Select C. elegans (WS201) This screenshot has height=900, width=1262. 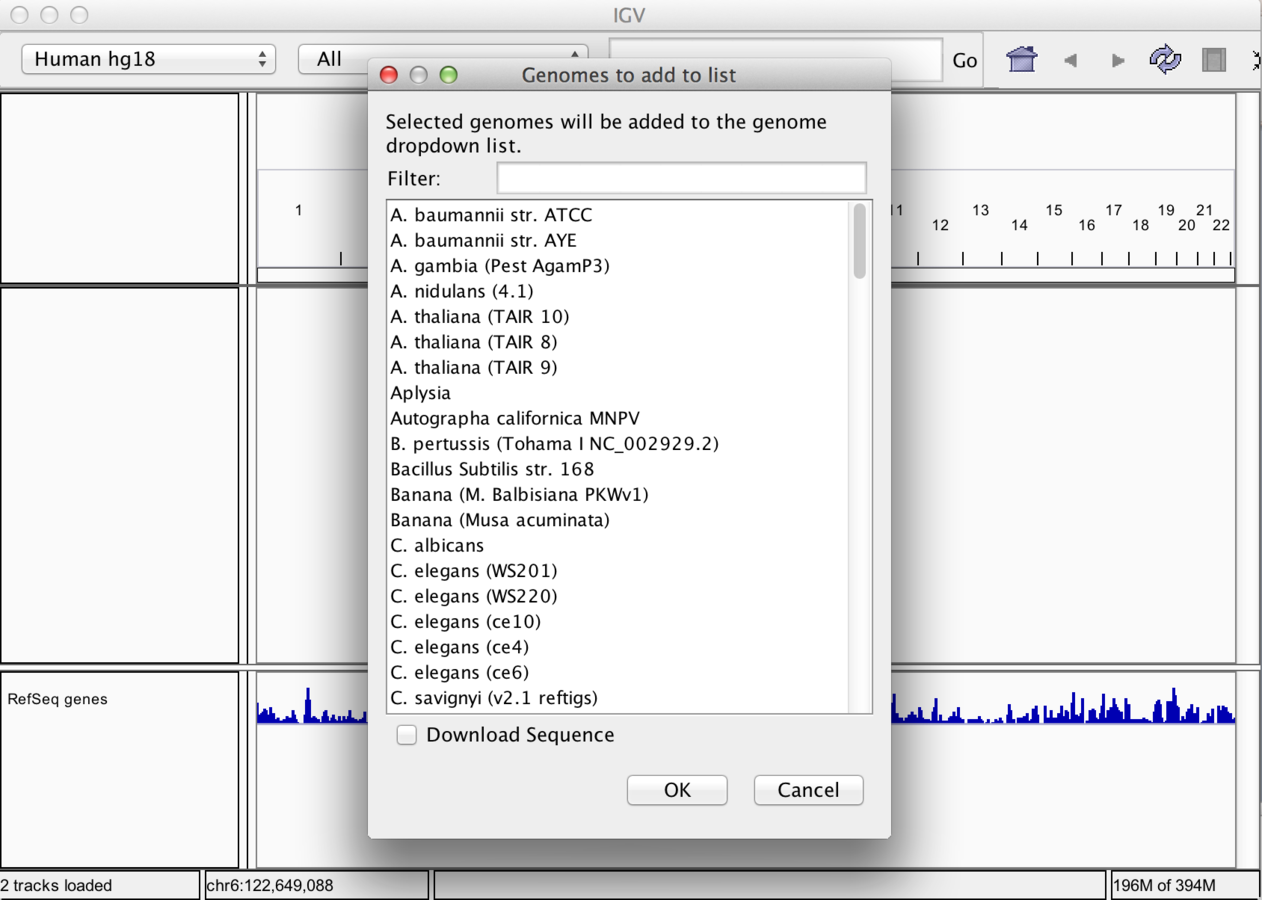pos(619,570)
